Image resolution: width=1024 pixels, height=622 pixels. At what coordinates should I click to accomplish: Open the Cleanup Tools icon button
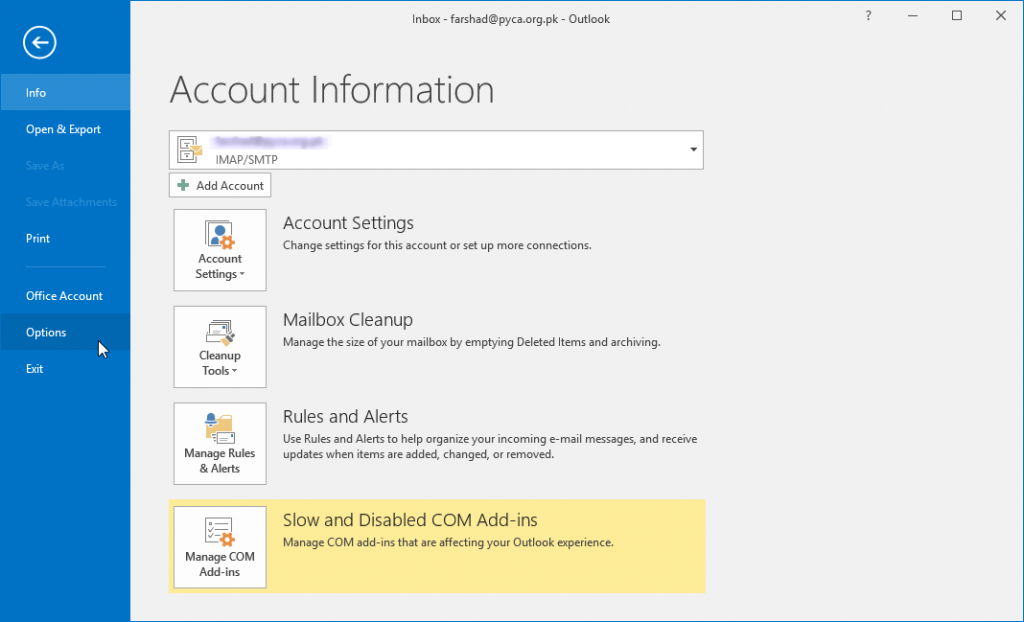click(x=219, y=333)
